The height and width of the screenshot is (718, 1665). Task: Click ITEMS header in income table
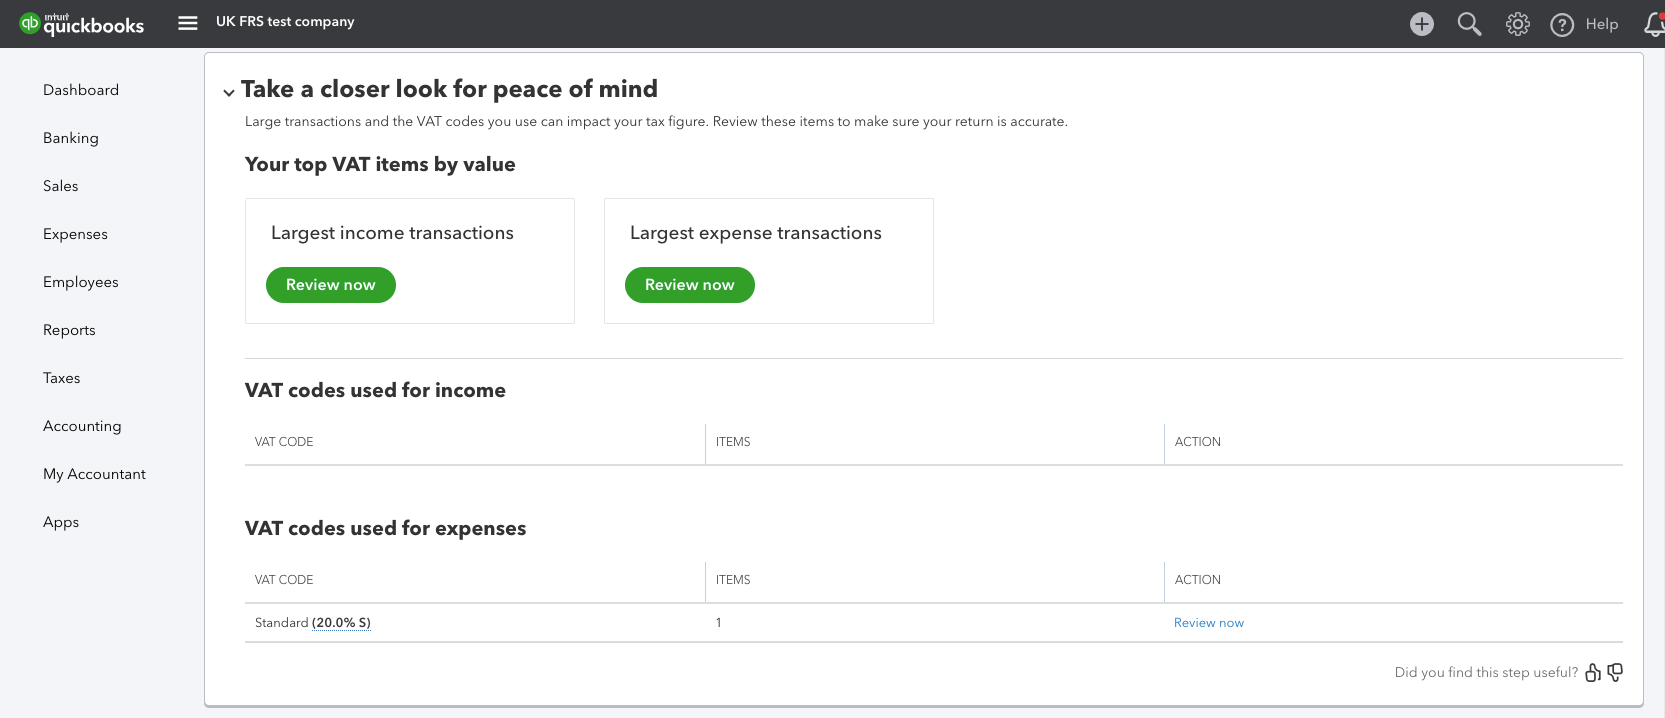733,442
